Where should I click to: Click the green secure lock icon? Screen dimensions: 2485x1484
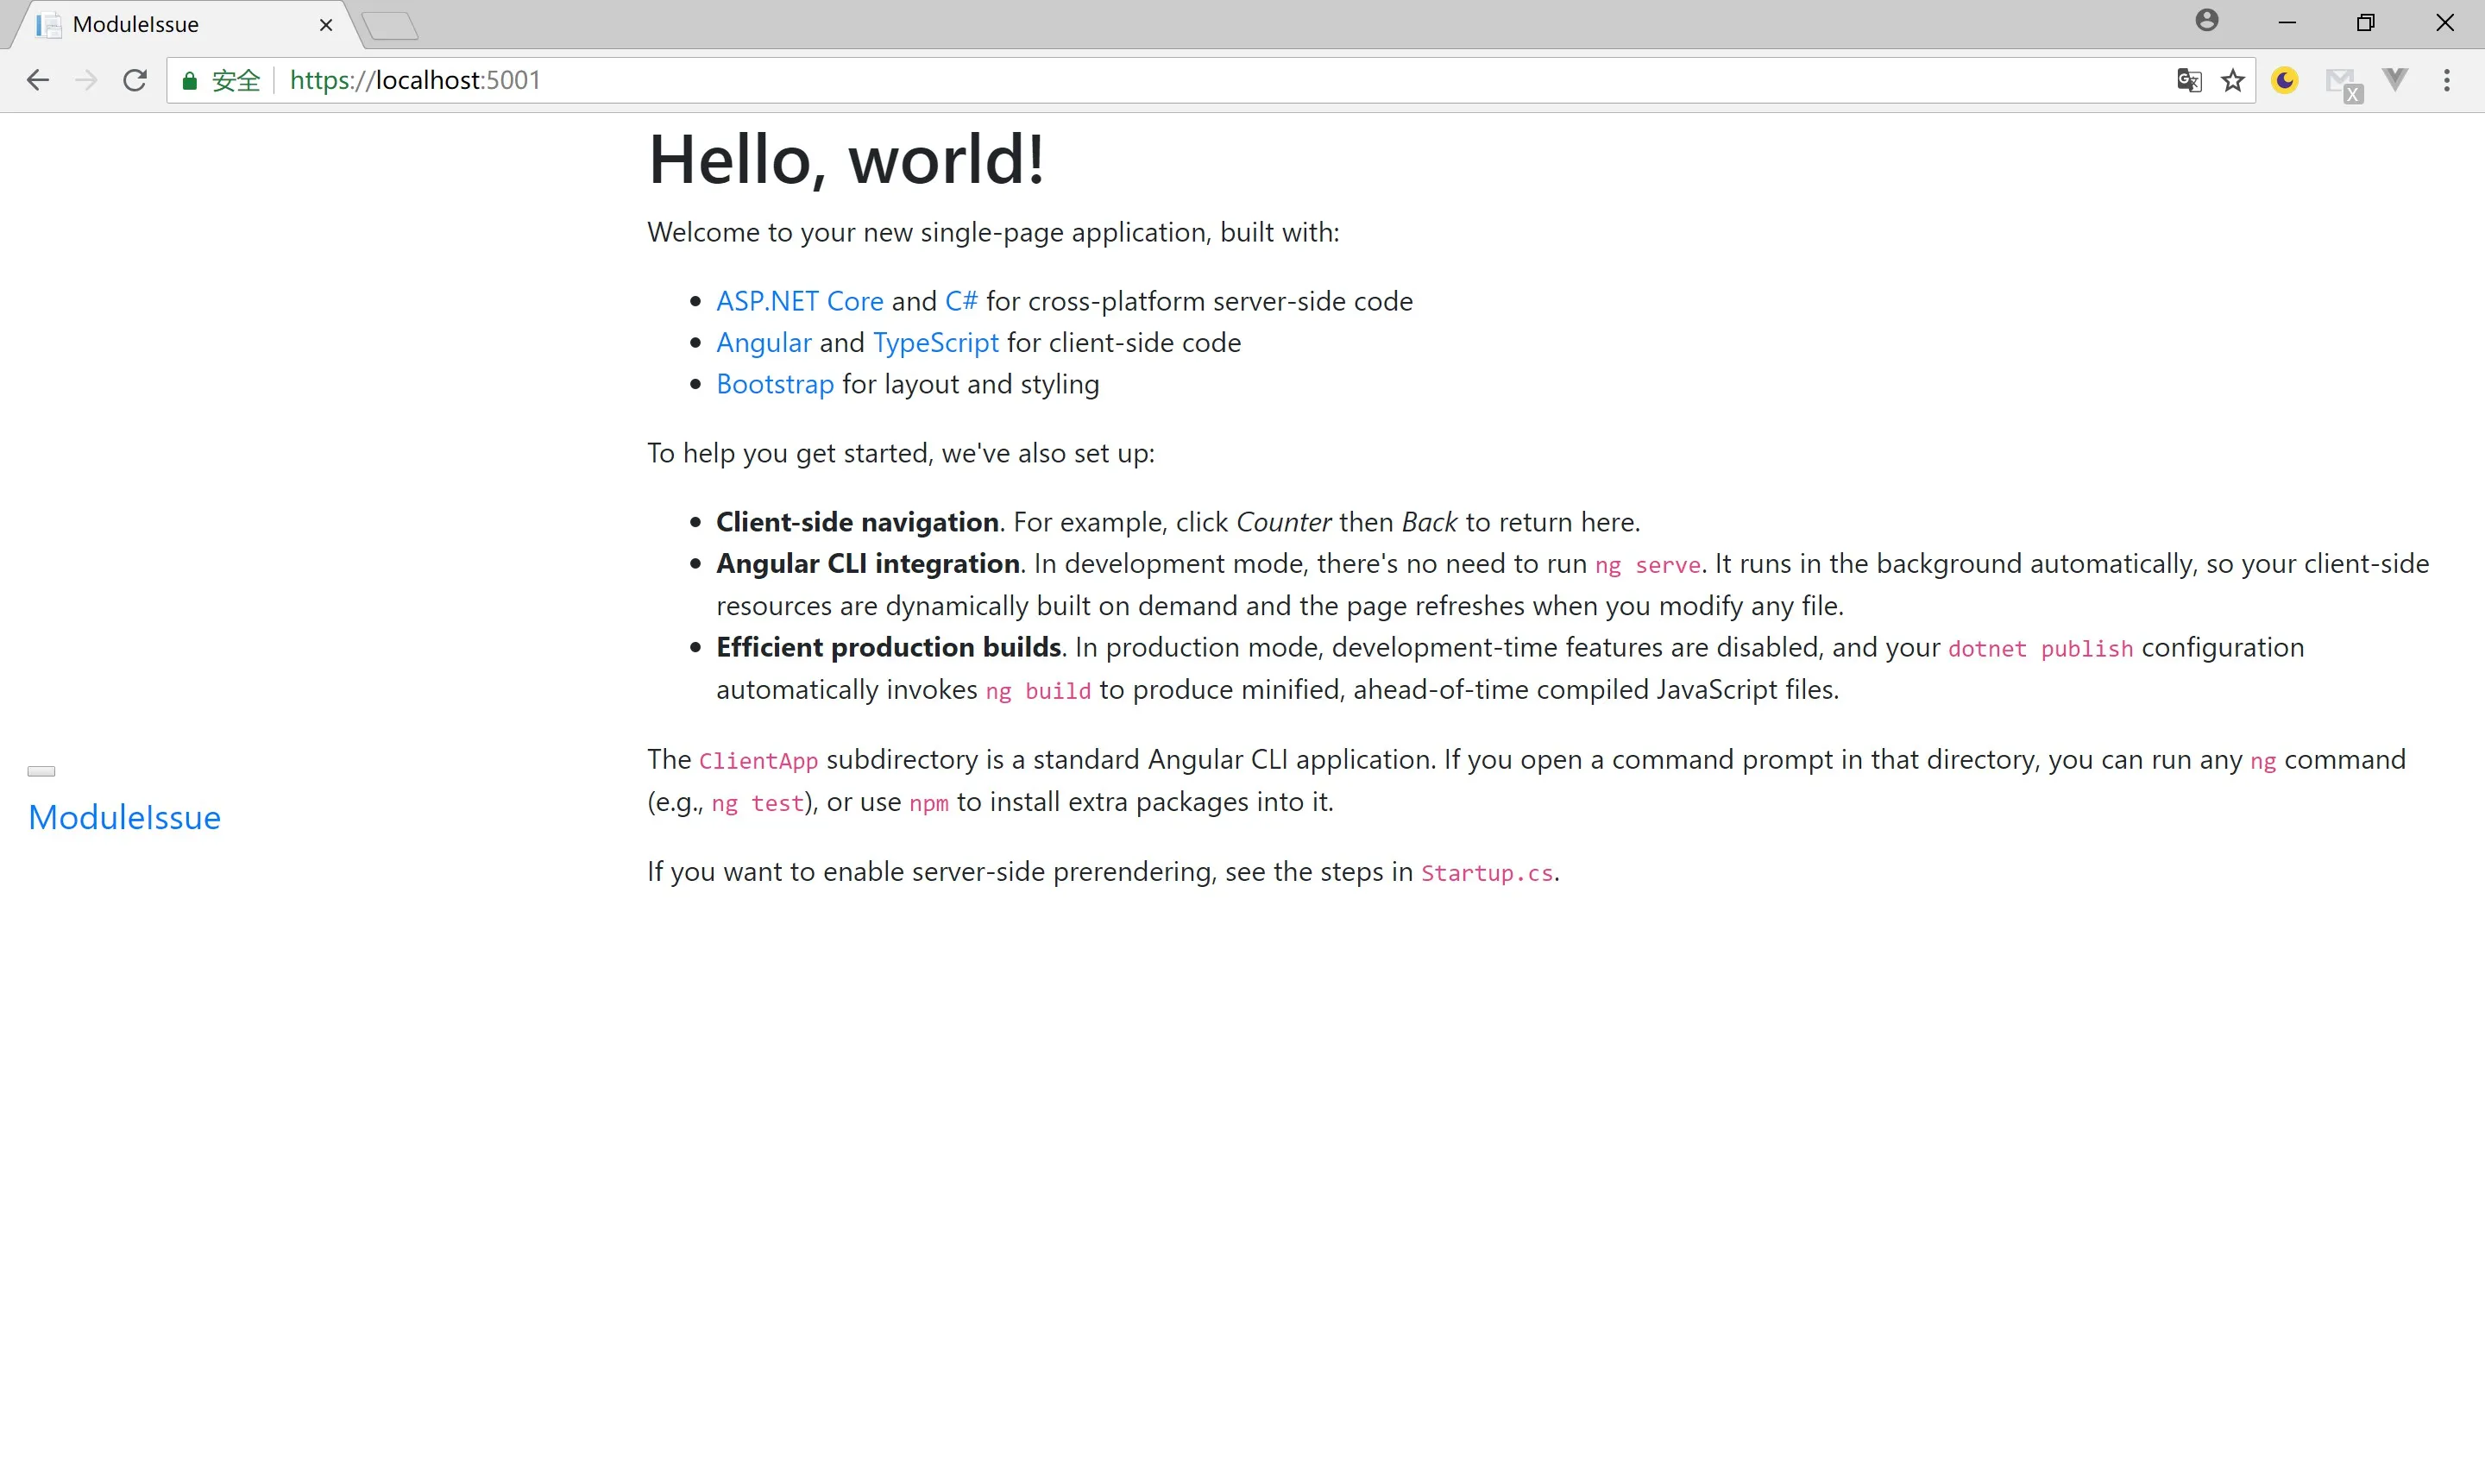pyautogui.click(x=190, y=81)
